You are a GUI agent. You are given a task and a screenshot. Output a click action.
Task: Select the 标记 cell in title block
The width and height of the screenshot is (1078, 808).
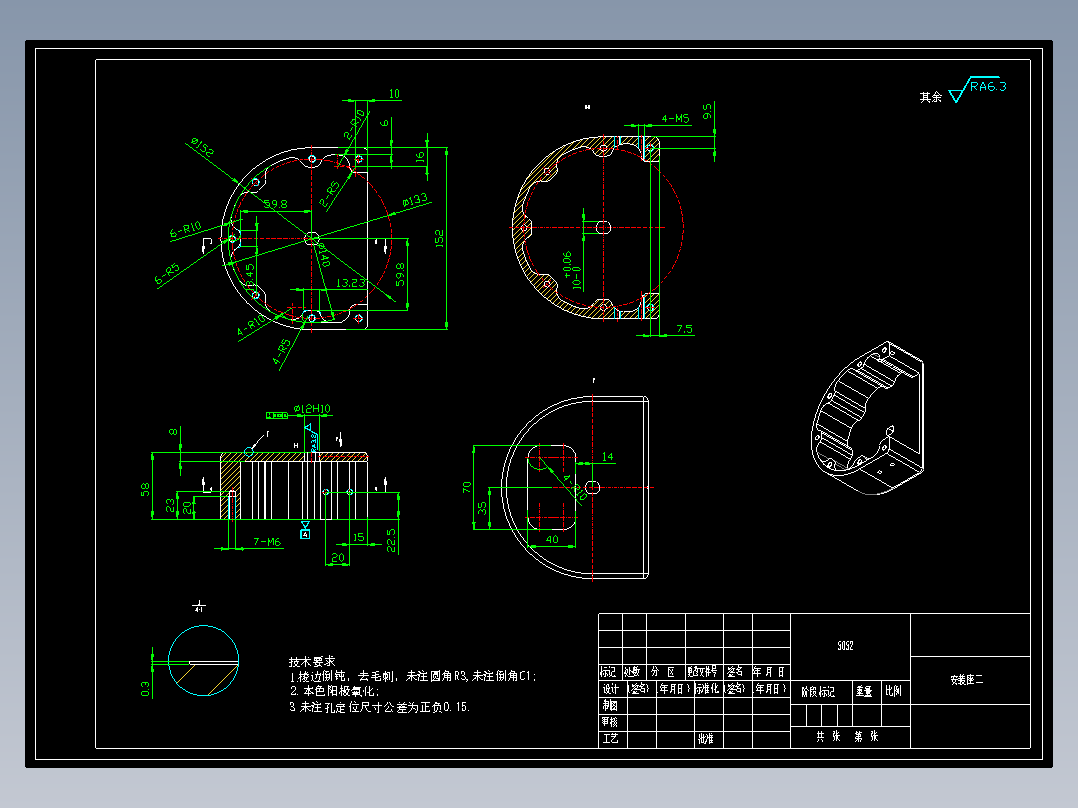pos(609,672)
